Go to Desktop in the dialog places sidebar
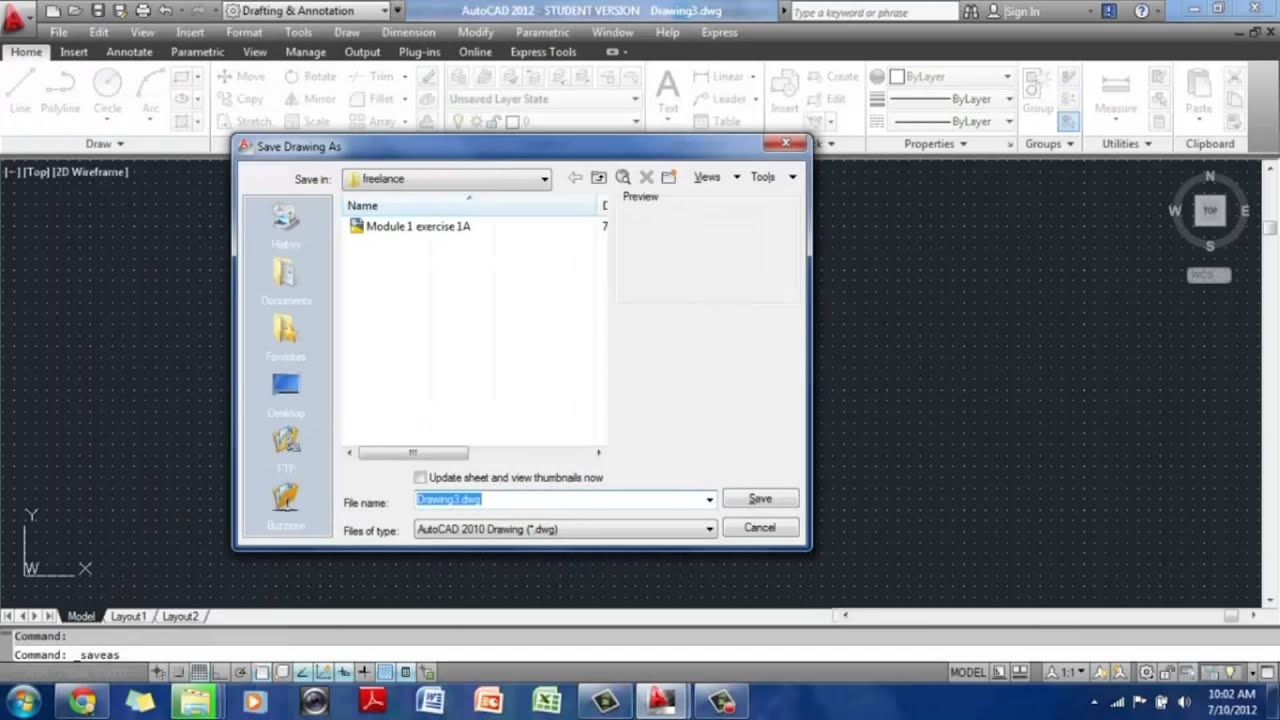 (x=286, y=395)
